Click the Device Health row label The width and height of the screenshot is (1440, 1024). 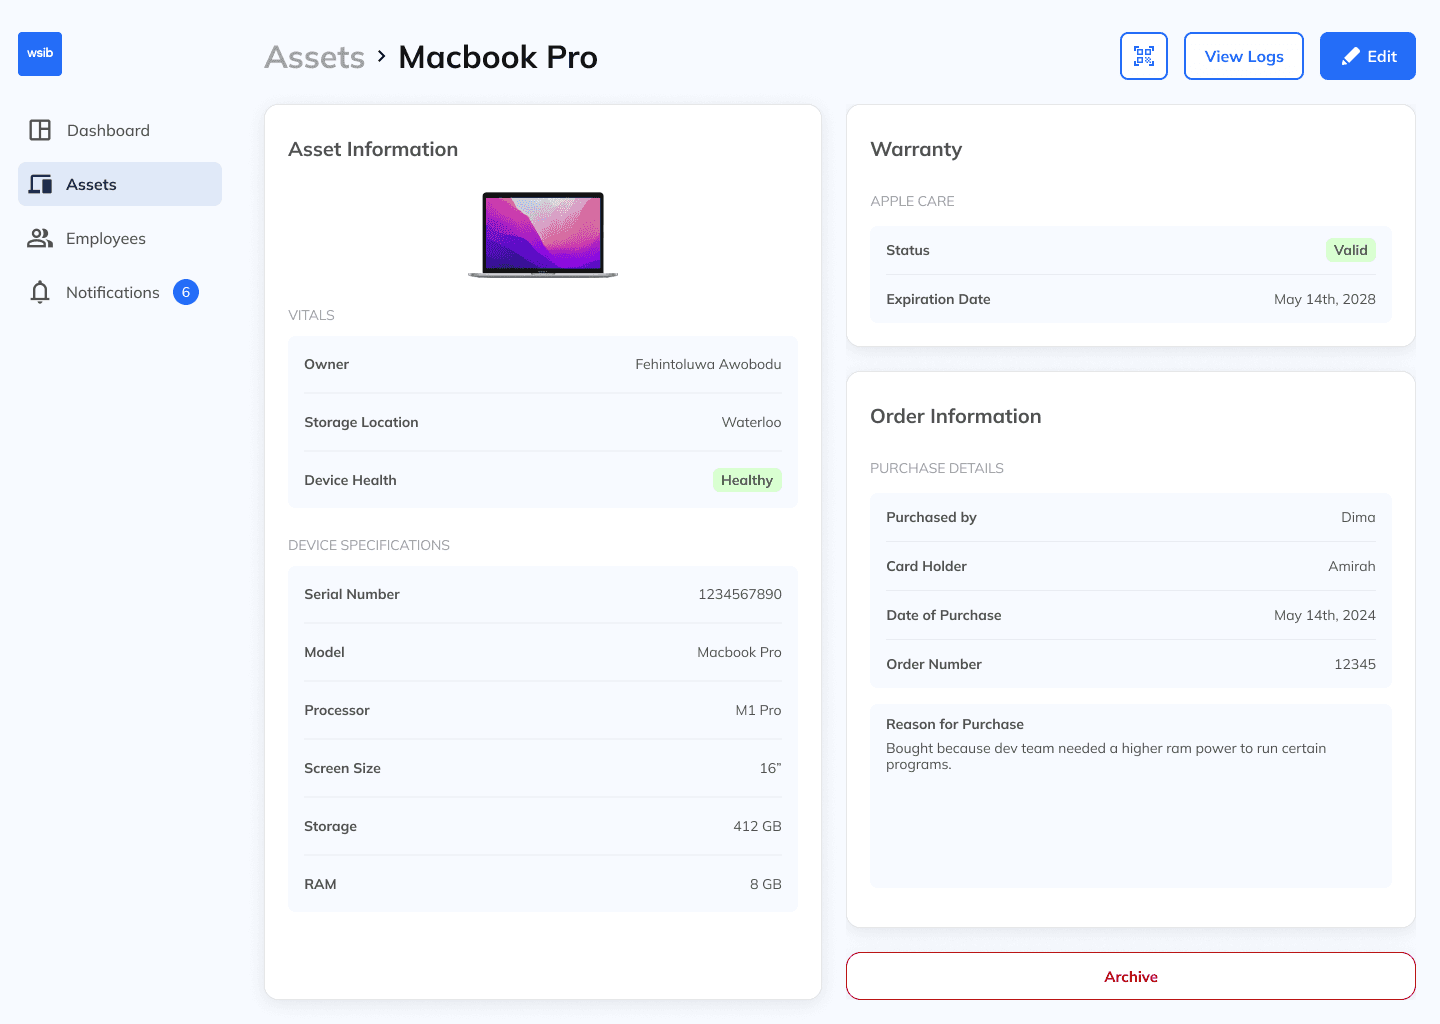[x=350, y=480]
